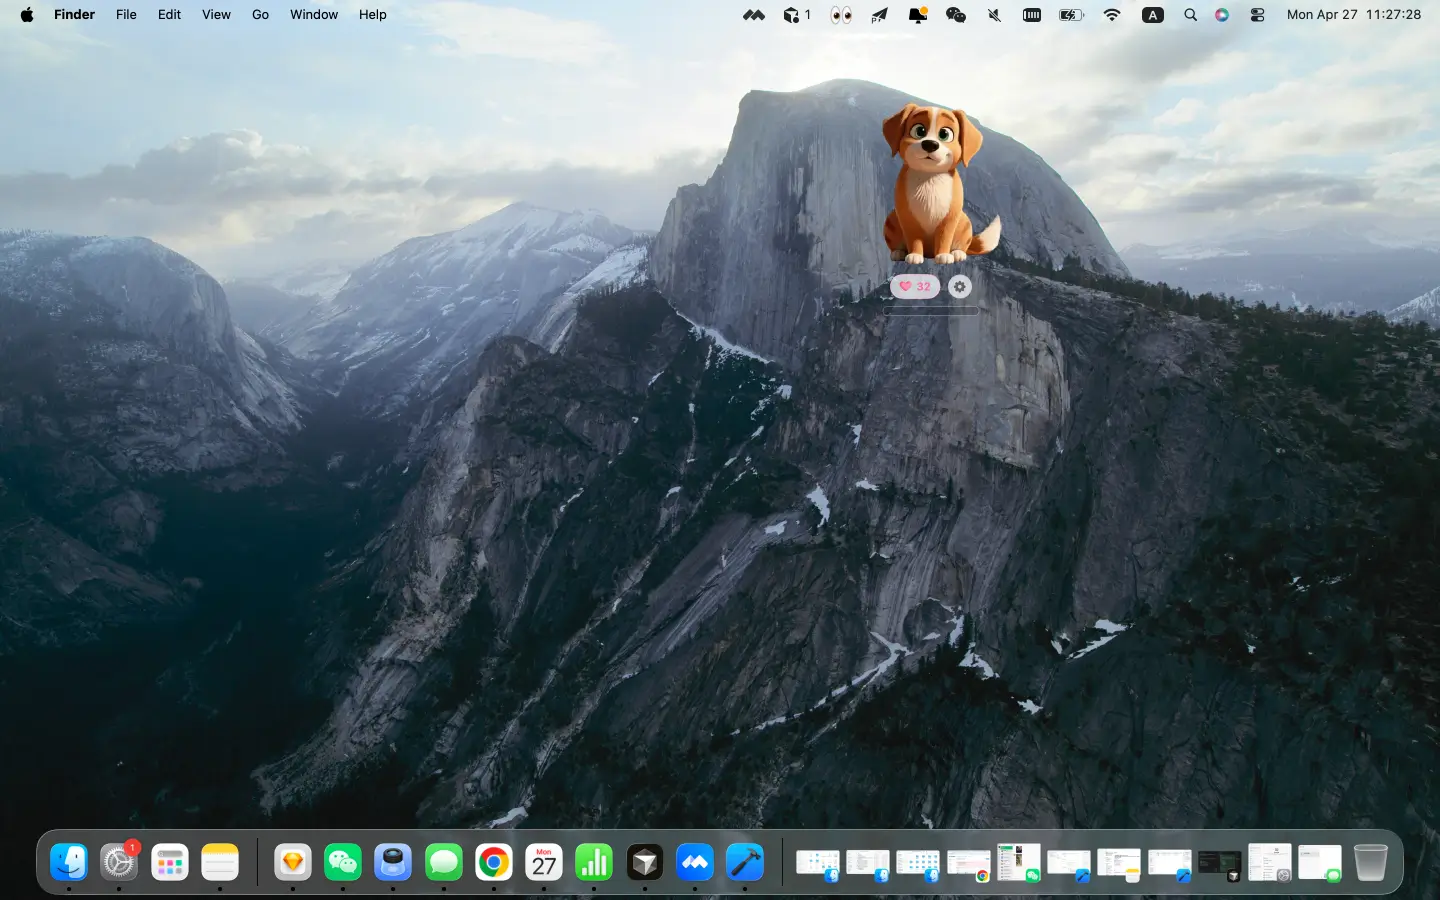Open the Wi-Fi status menu
This screenshot has width=1440, height=900.
click(x=1112, y=15)
